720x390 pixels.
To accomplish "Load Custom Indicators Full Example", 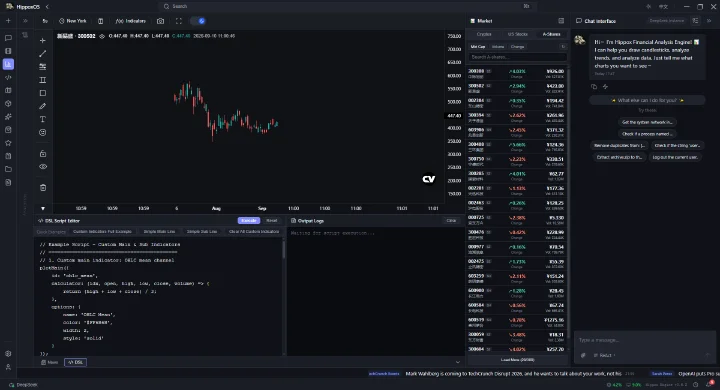I will (102, 232).
